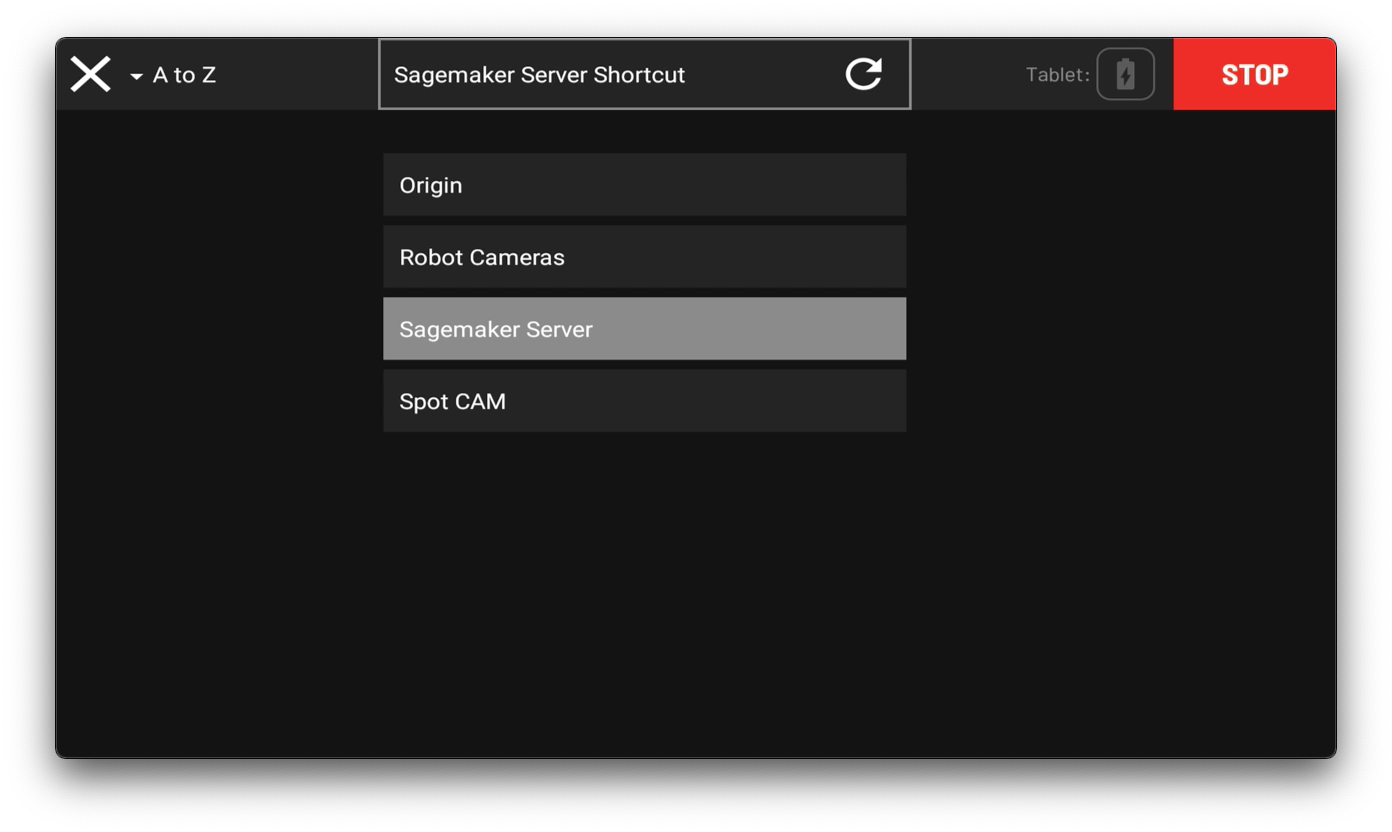Focus the Sagemaker Server Shortcut name field
The width and height of the screenshot is (1392, 832).
(644, 74)
